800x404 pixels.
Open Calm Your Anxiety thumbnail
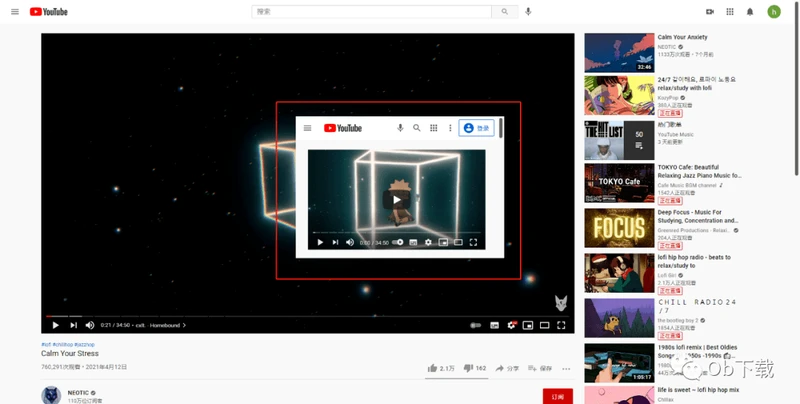pyautogui.click(x=619, y=53)
